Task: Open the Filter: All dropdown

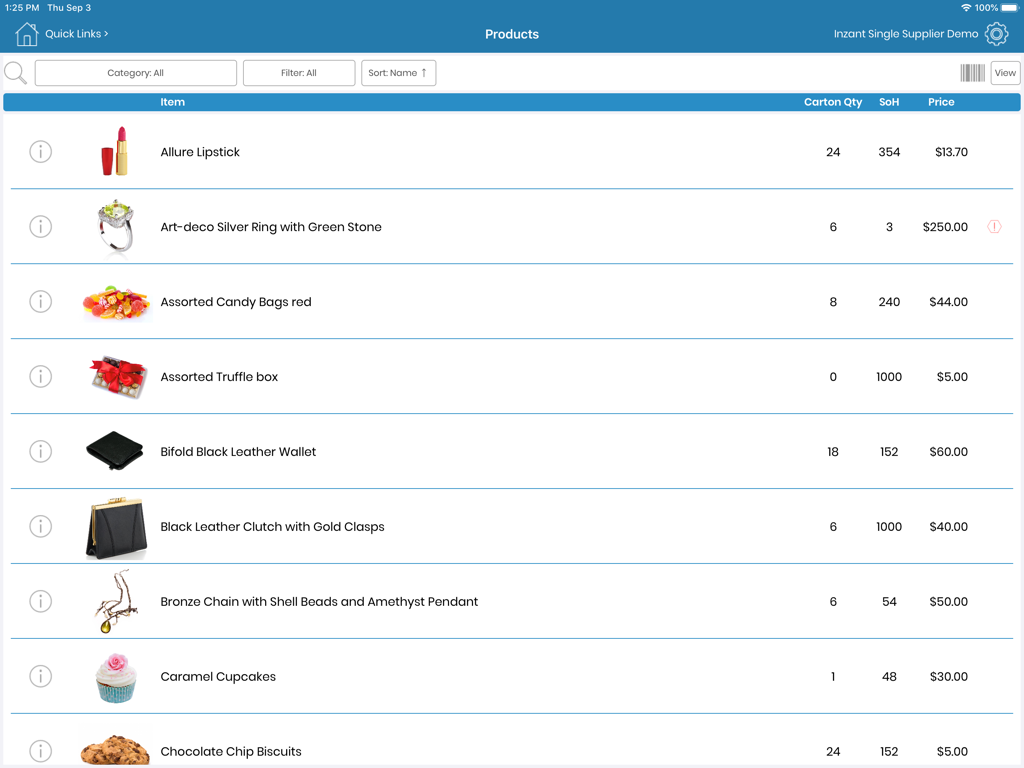Action: (x=299, y=72)
